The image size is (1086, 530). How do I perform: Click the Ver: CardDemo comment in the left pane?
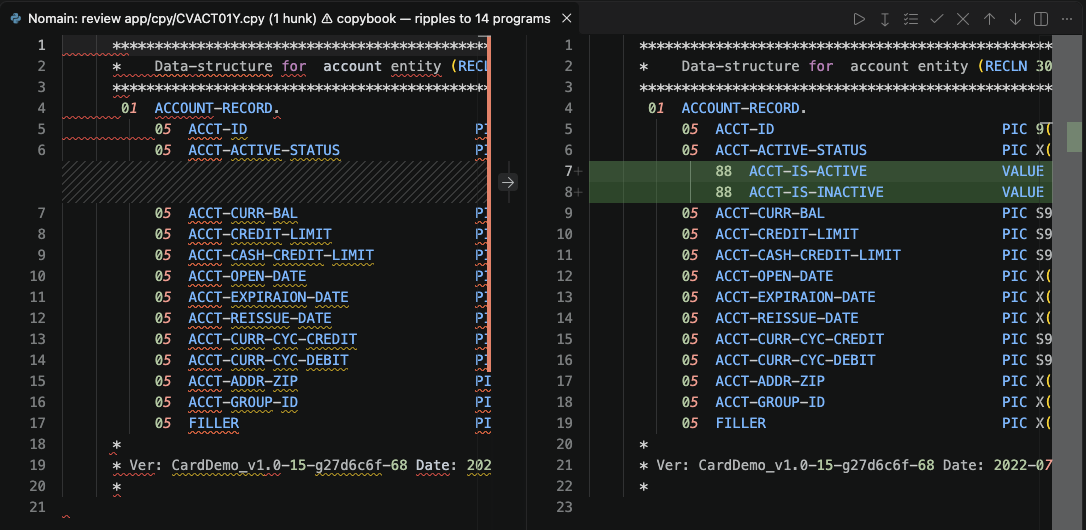tap(301, 466)
